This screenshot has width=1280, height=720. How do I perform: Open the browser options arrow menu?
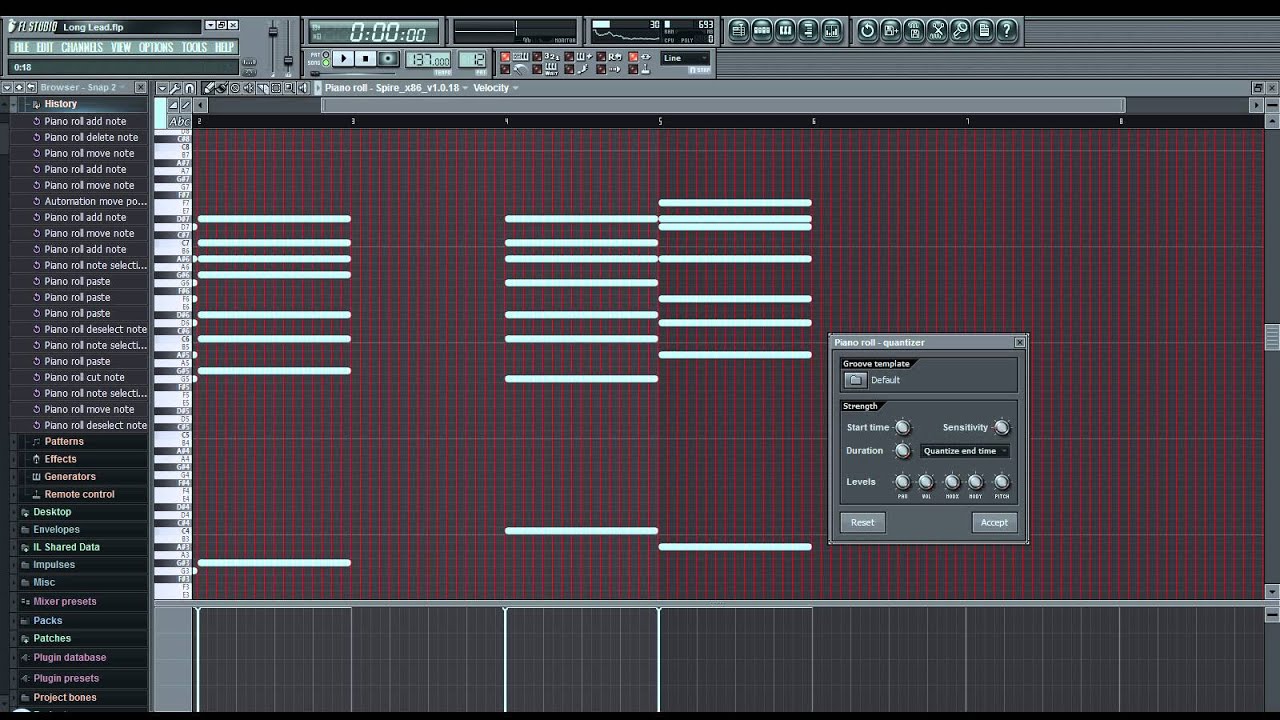click(6, 87)
